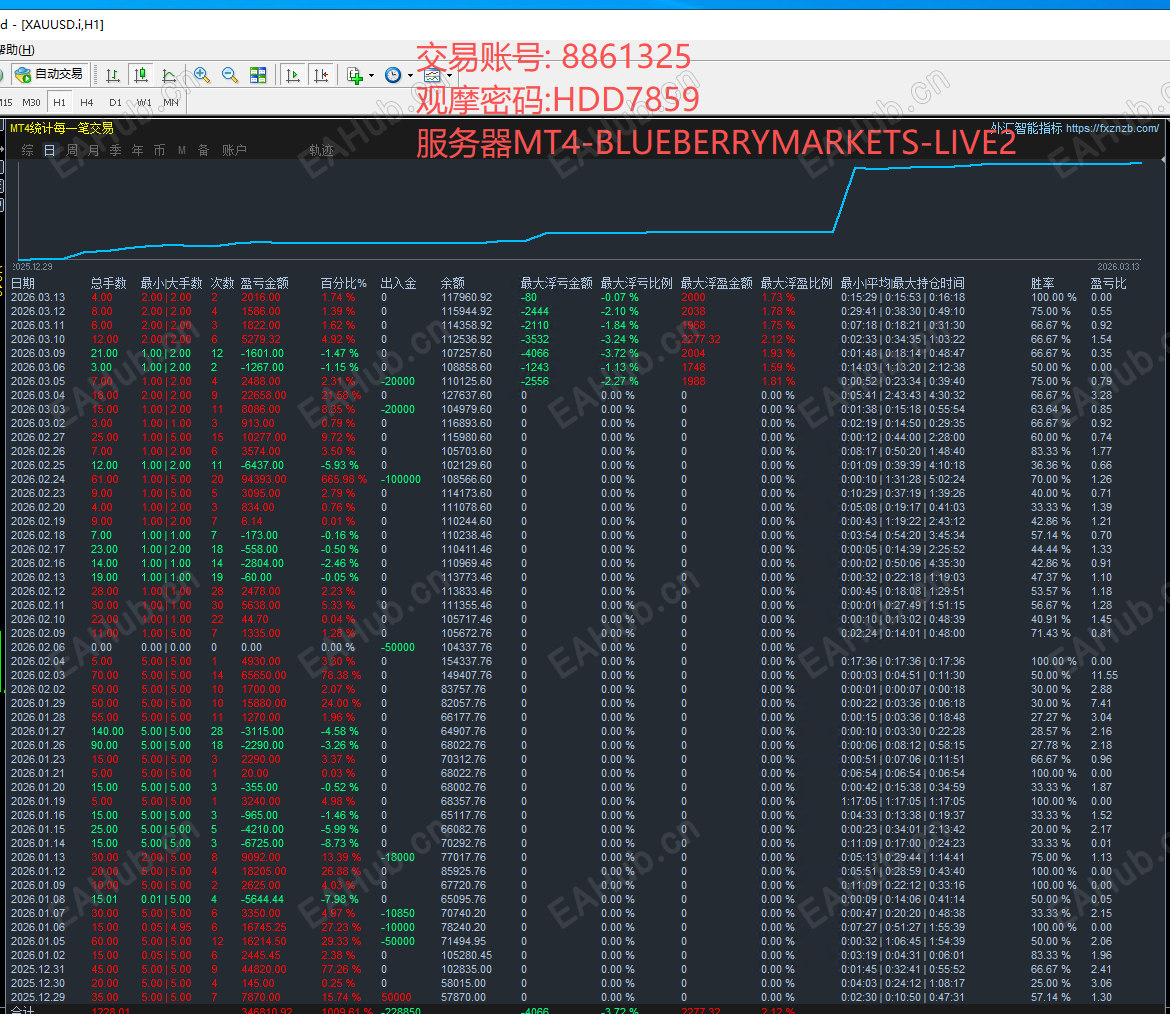Viewport: 1170px width, 1014px height.
Task: Zoom in on the chart
Action: click(201, 75)
